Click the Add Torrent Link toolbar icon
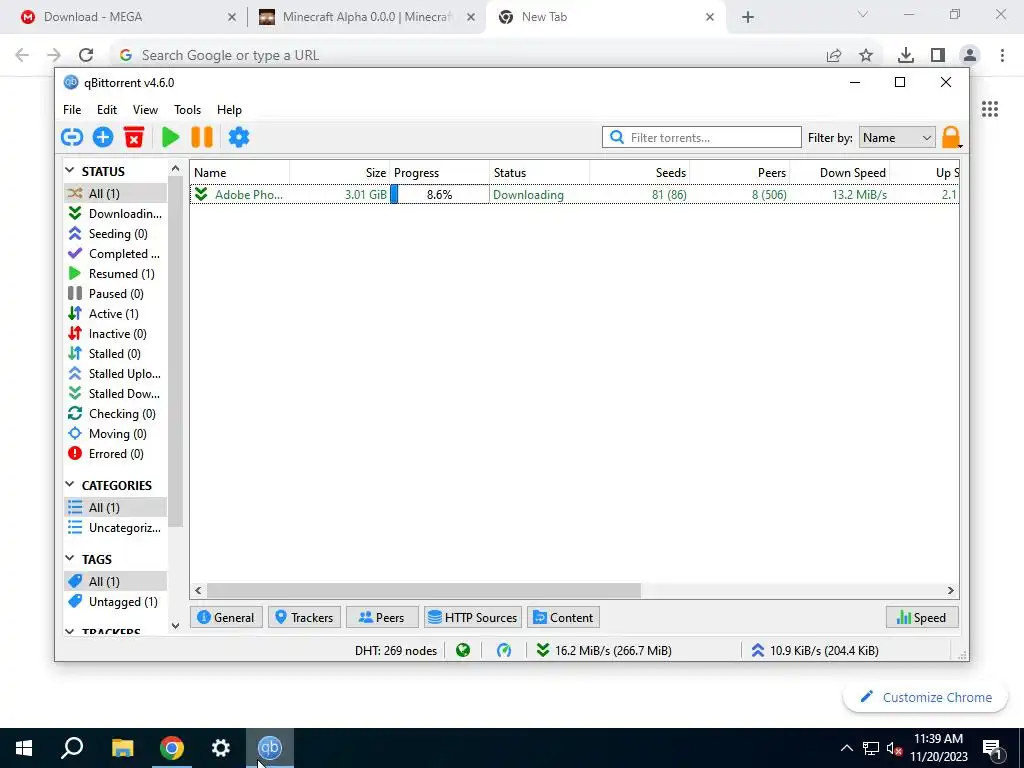 72,137
